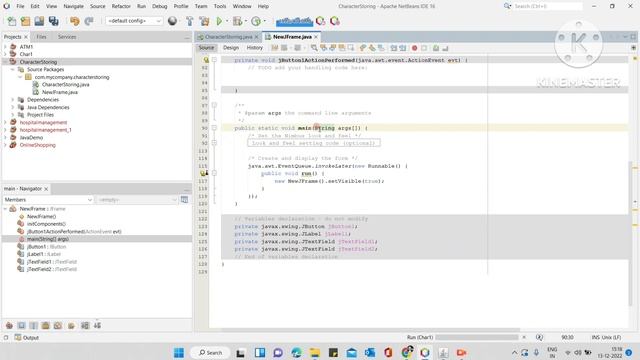The width and height of the screenshot is (640, 360).
Task: Click the Open Project toolbar icon
Action: pyautogui.click(x=39, y=21)
